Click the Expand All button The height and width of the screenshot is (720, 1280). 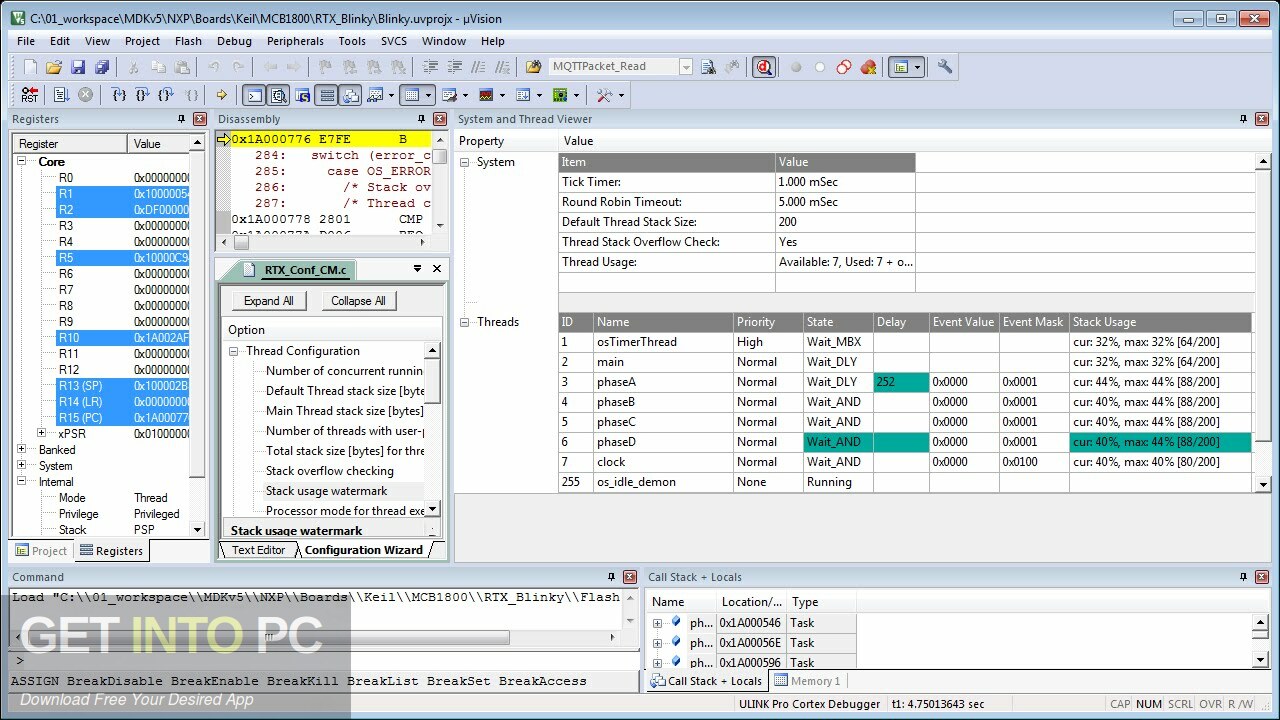point(268,301)
